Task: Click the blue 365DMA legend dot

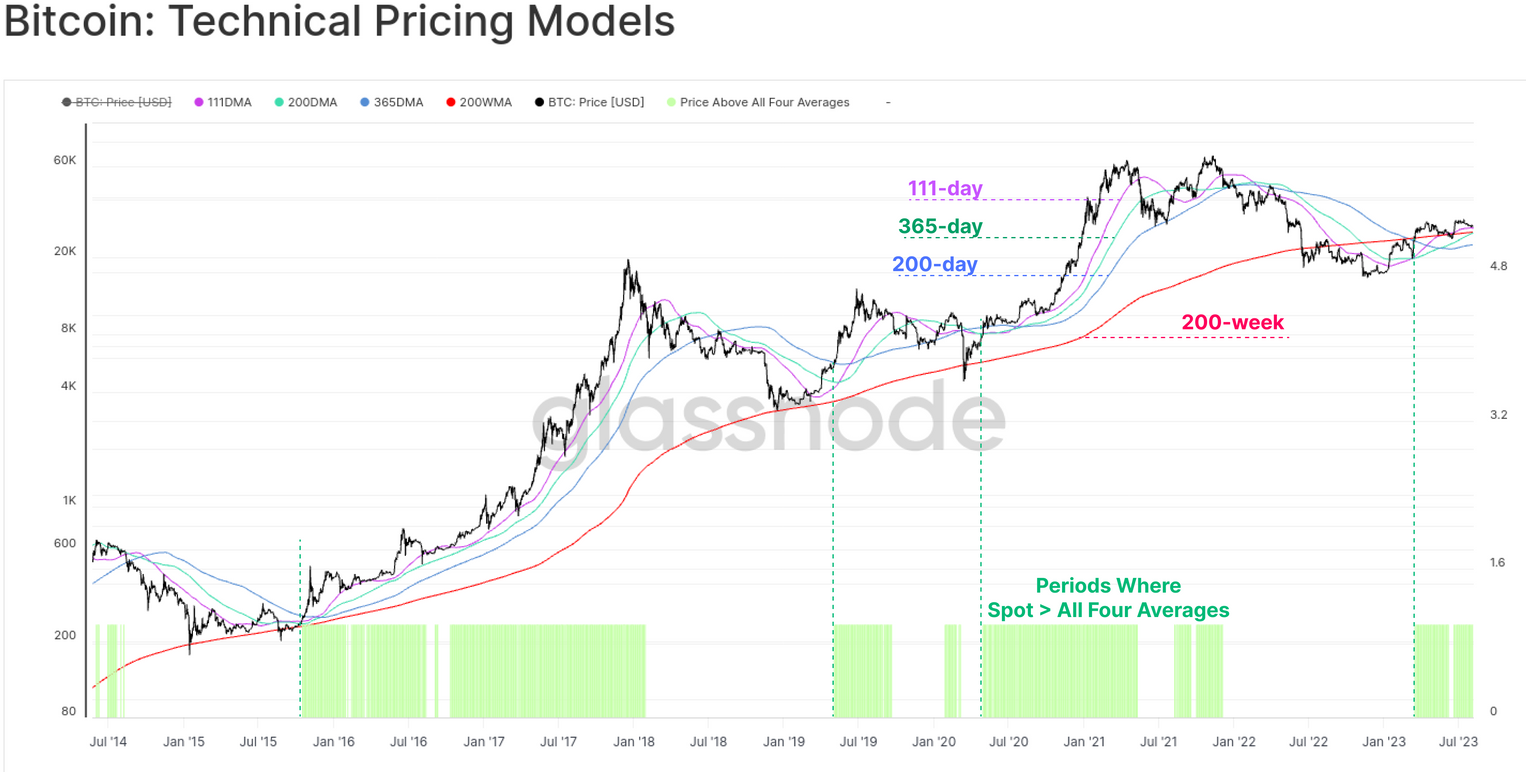Action: click(x=365, y=102)
